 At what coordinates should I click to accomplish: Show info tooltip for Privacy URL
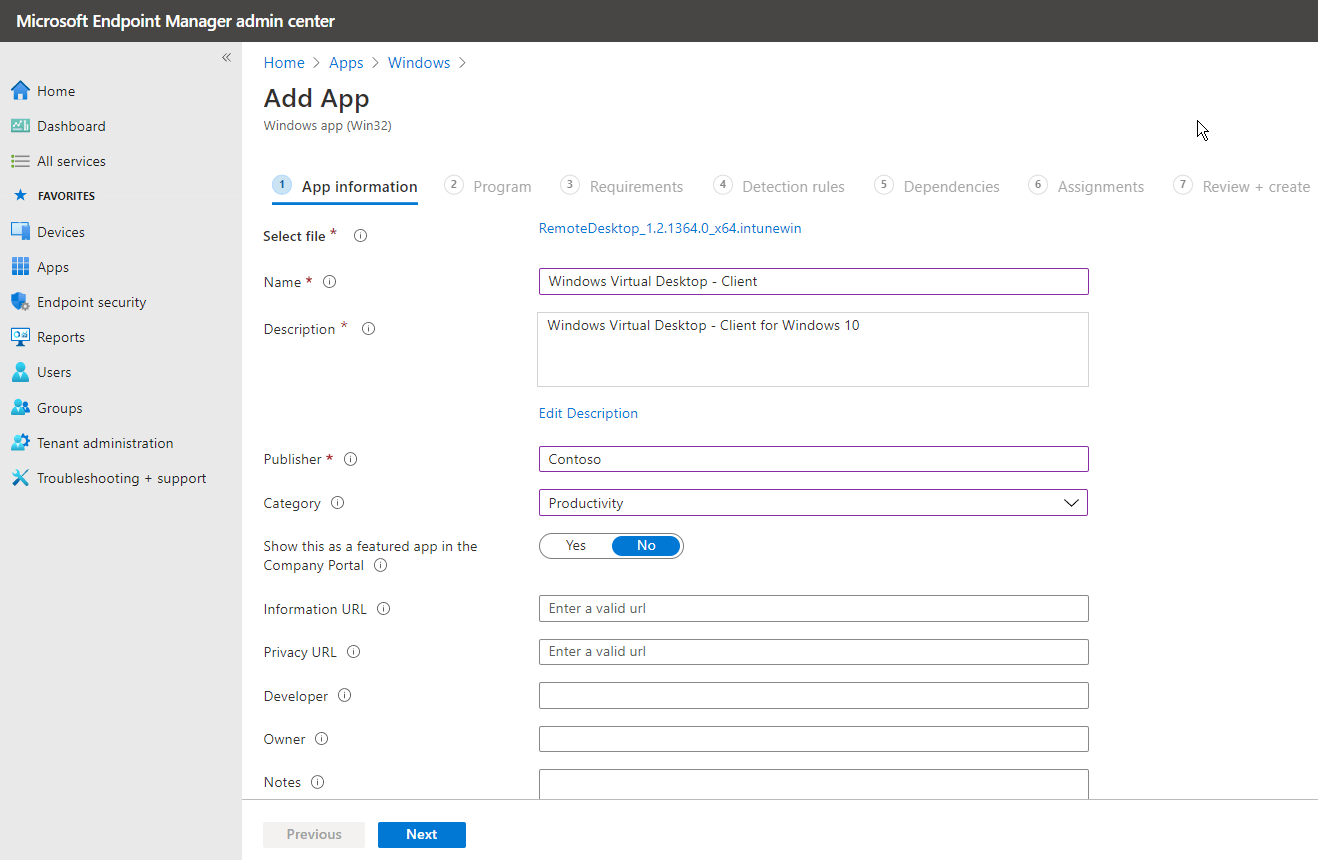[x=353, y=652]
